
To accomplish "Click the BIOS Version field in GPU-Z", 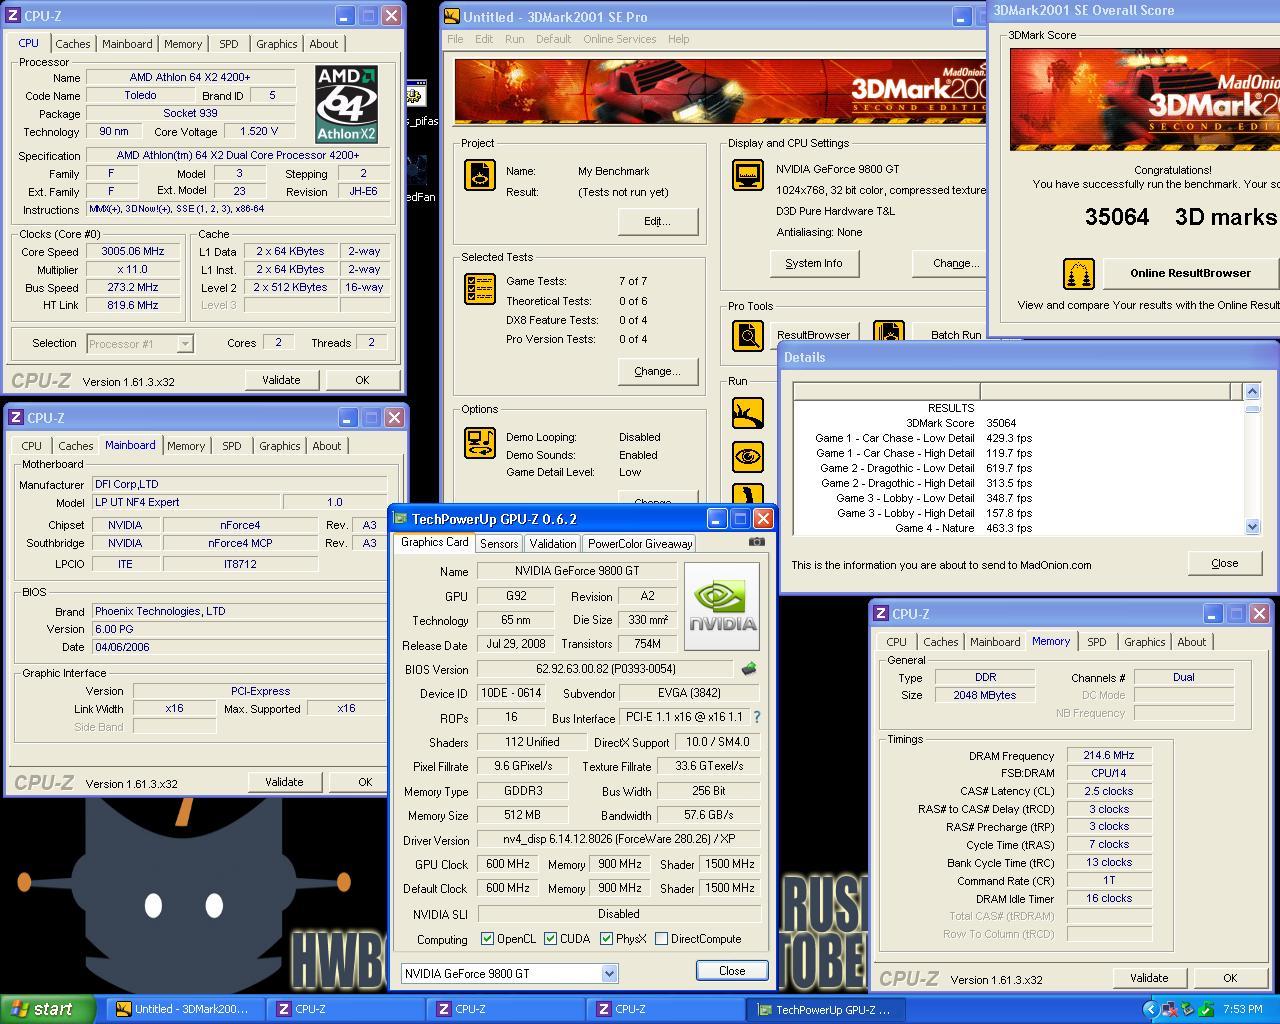I will click(x=605, y=669).
